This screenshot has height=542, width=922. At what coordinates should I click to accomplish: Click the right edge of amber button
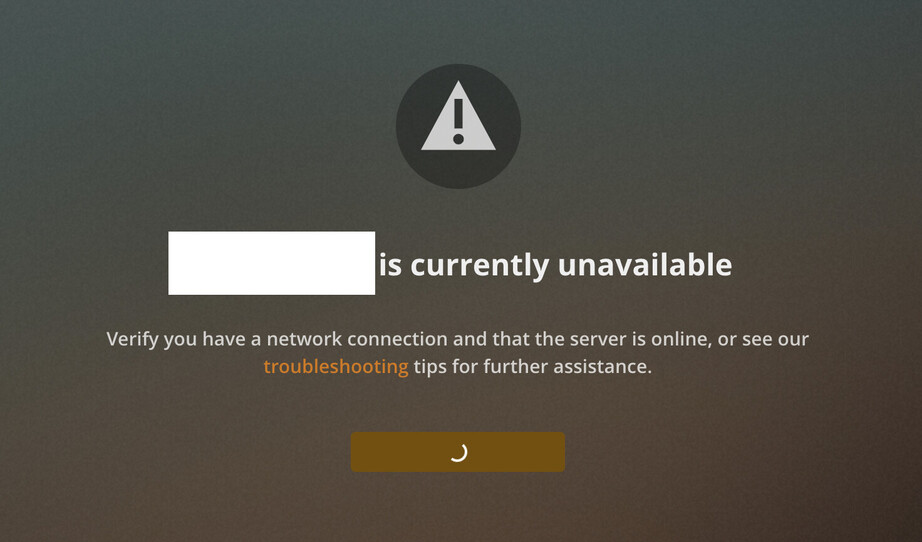click(562, 452)
